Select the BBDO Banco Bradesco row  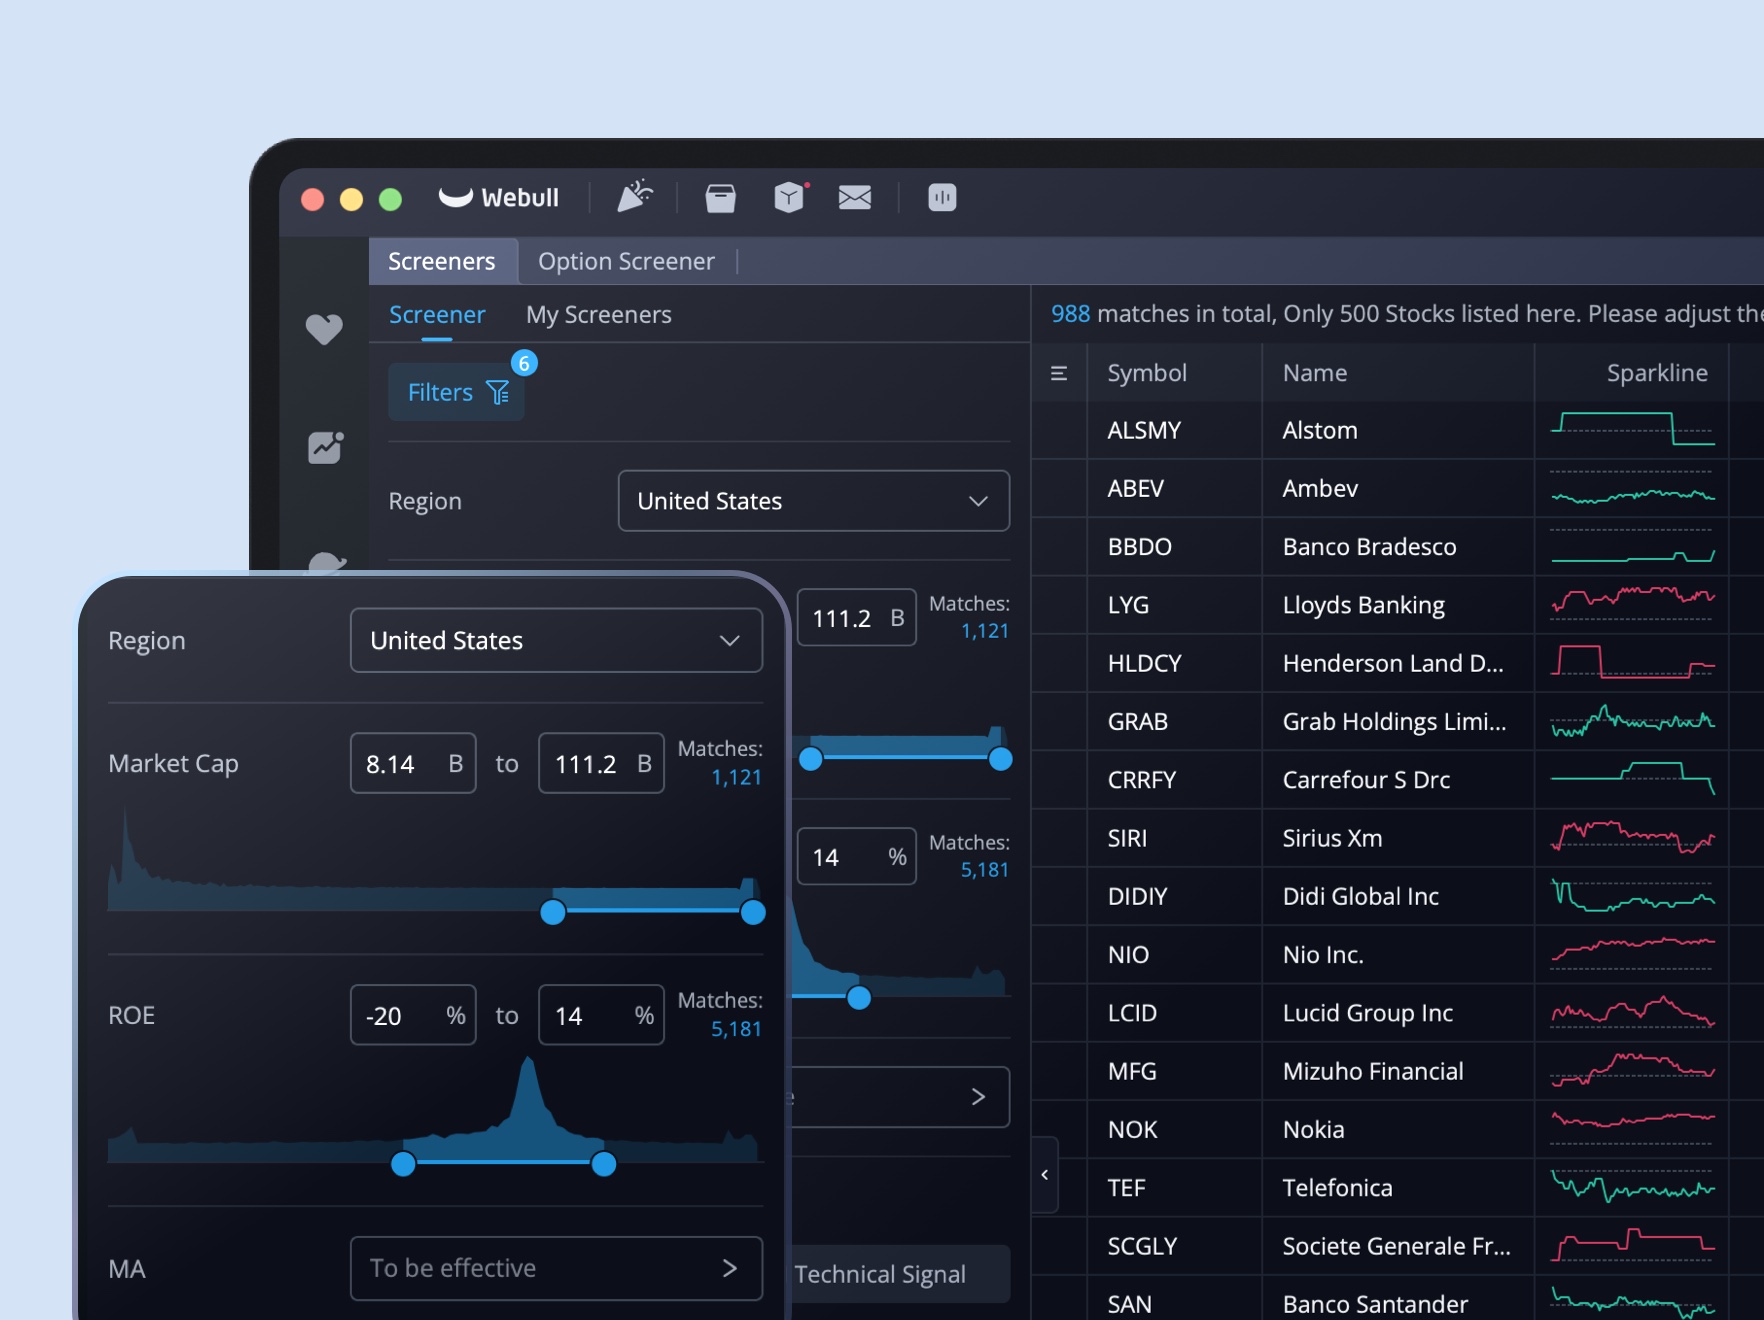[x=1398, y=547]
